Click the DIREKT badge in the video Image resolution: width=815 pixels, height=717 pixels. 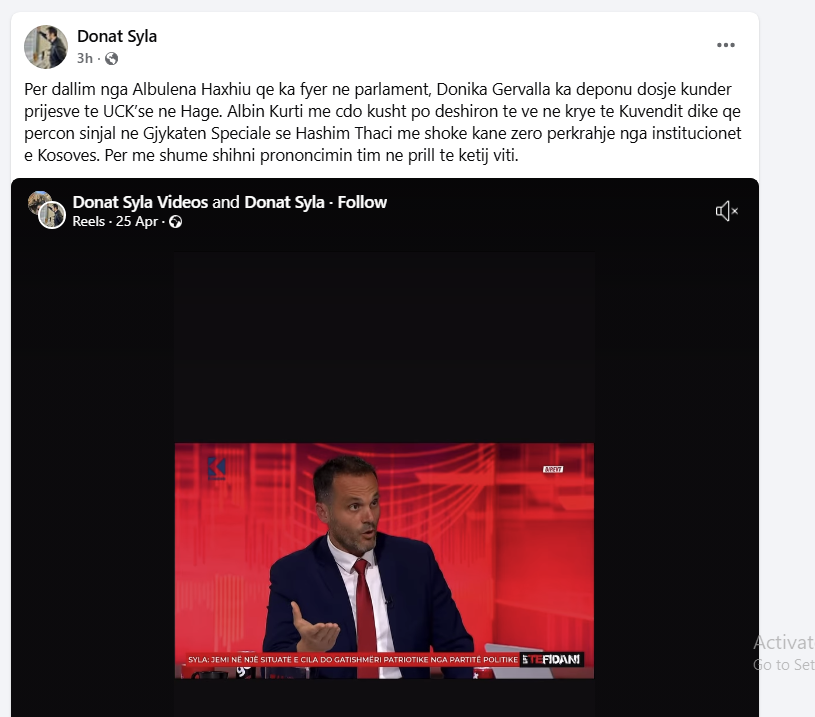point(553,469)
